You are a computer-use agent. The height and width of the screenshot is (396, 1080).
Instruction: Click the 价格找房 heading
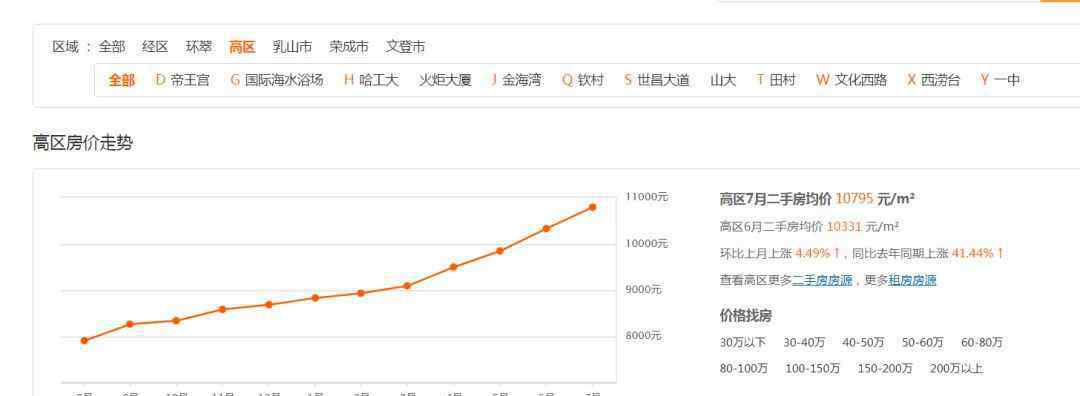click(746, 316)
